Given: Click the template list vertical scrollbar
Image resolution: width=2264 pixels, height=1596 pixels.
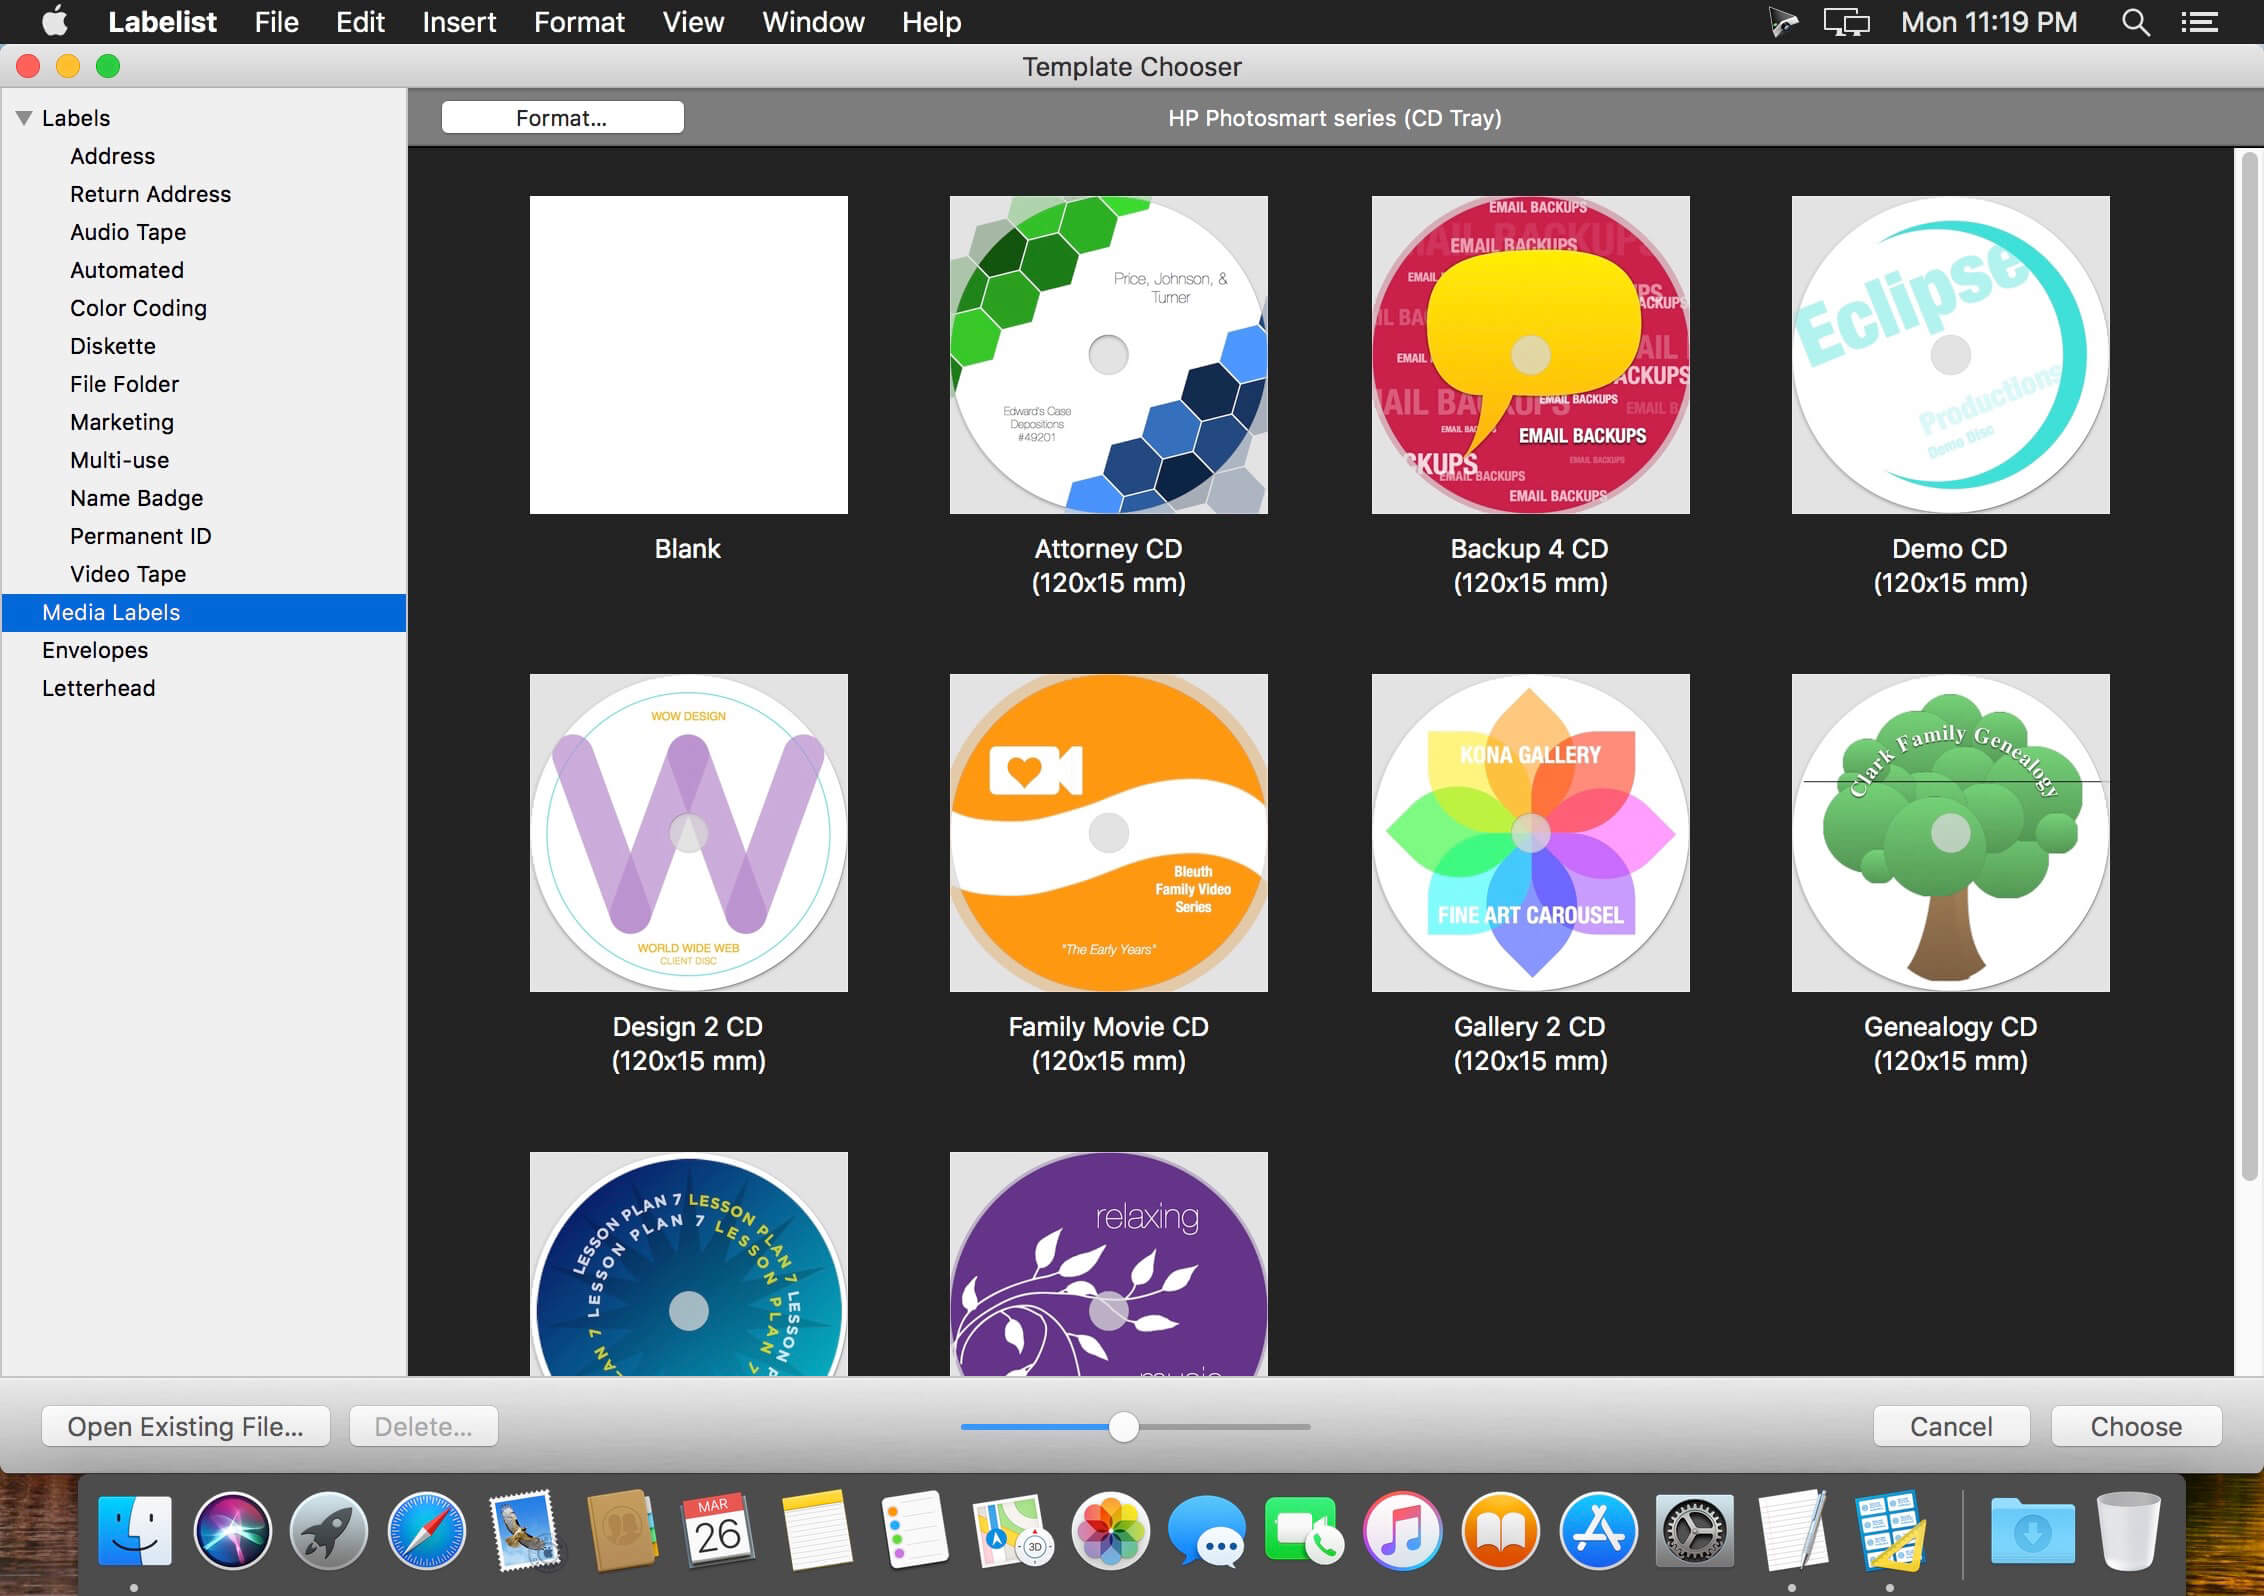Looking at the screenshot, I should 2249,665.
